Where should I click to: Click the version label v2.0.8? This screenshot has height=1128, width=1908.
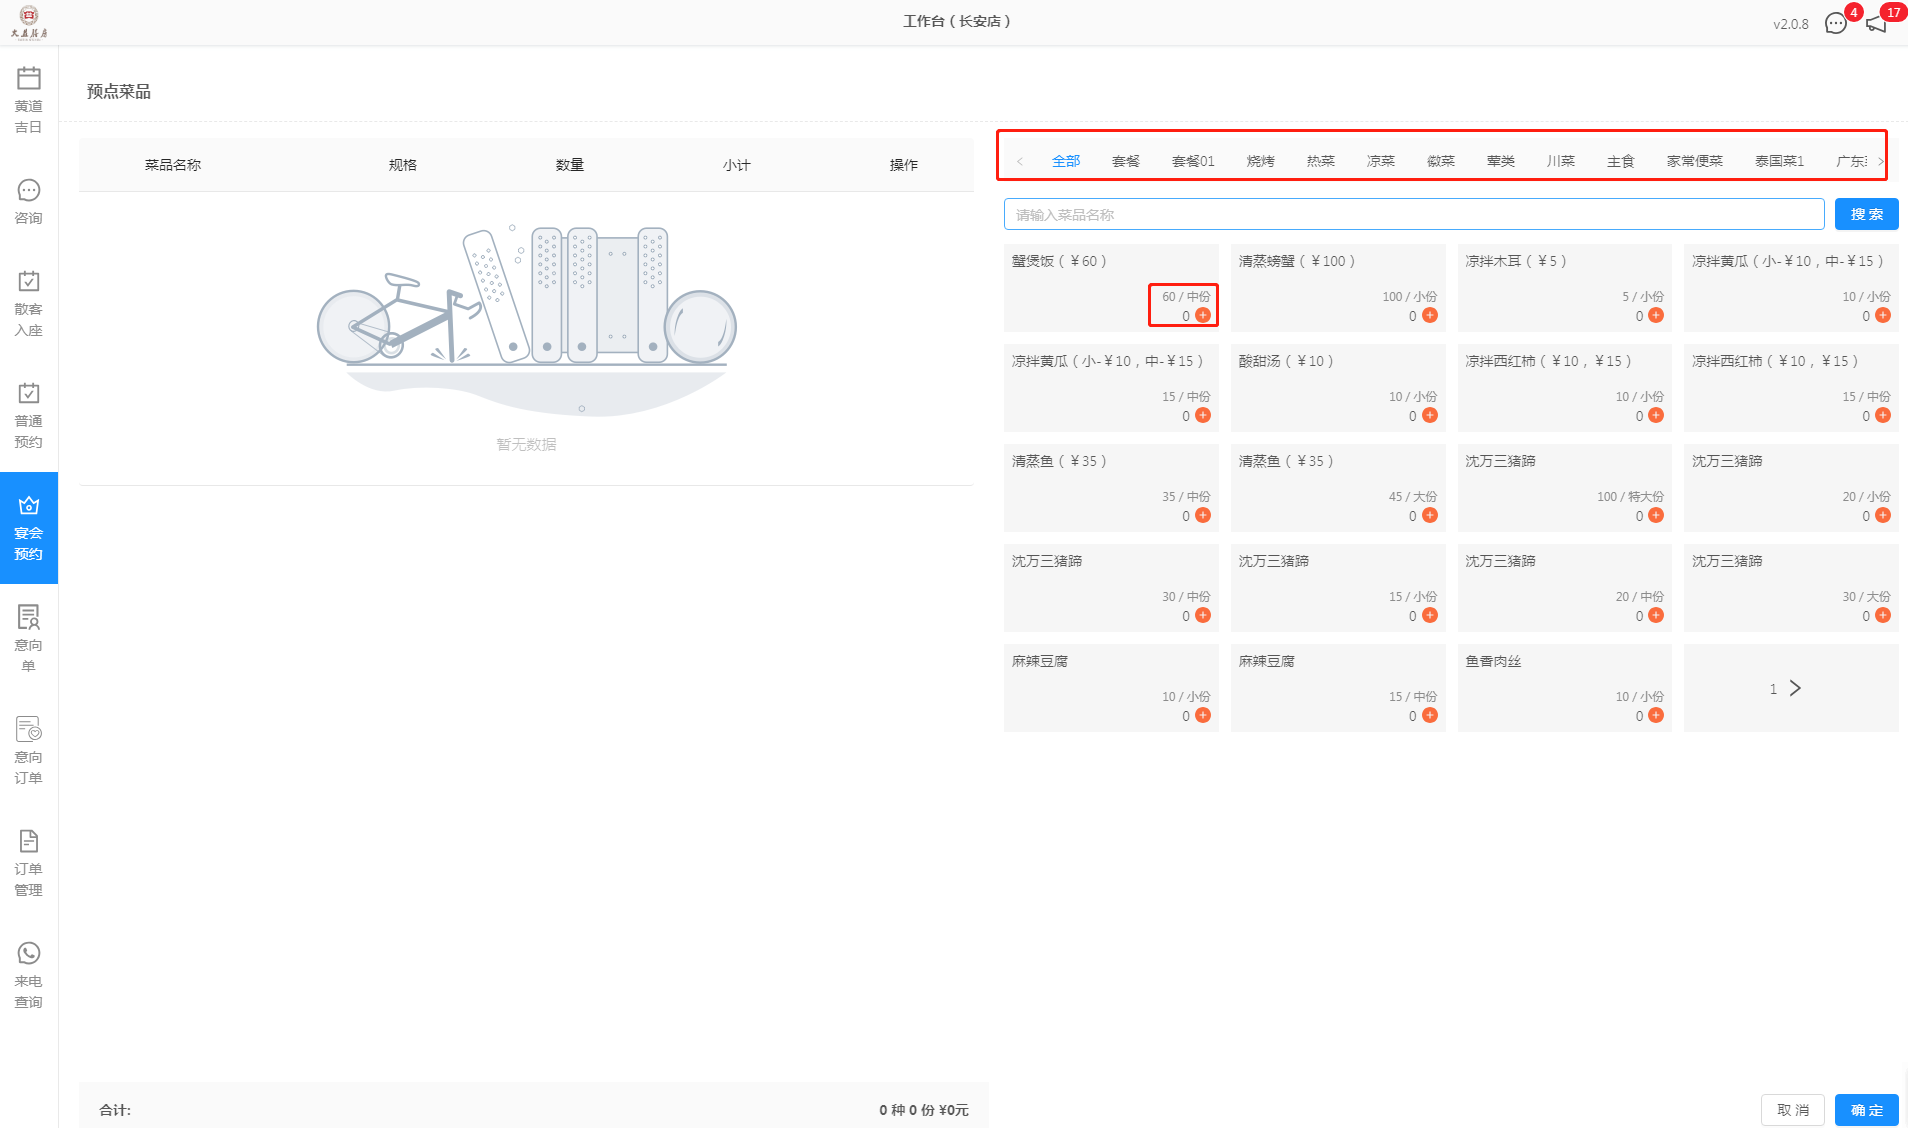click(x=1791, y=24)
